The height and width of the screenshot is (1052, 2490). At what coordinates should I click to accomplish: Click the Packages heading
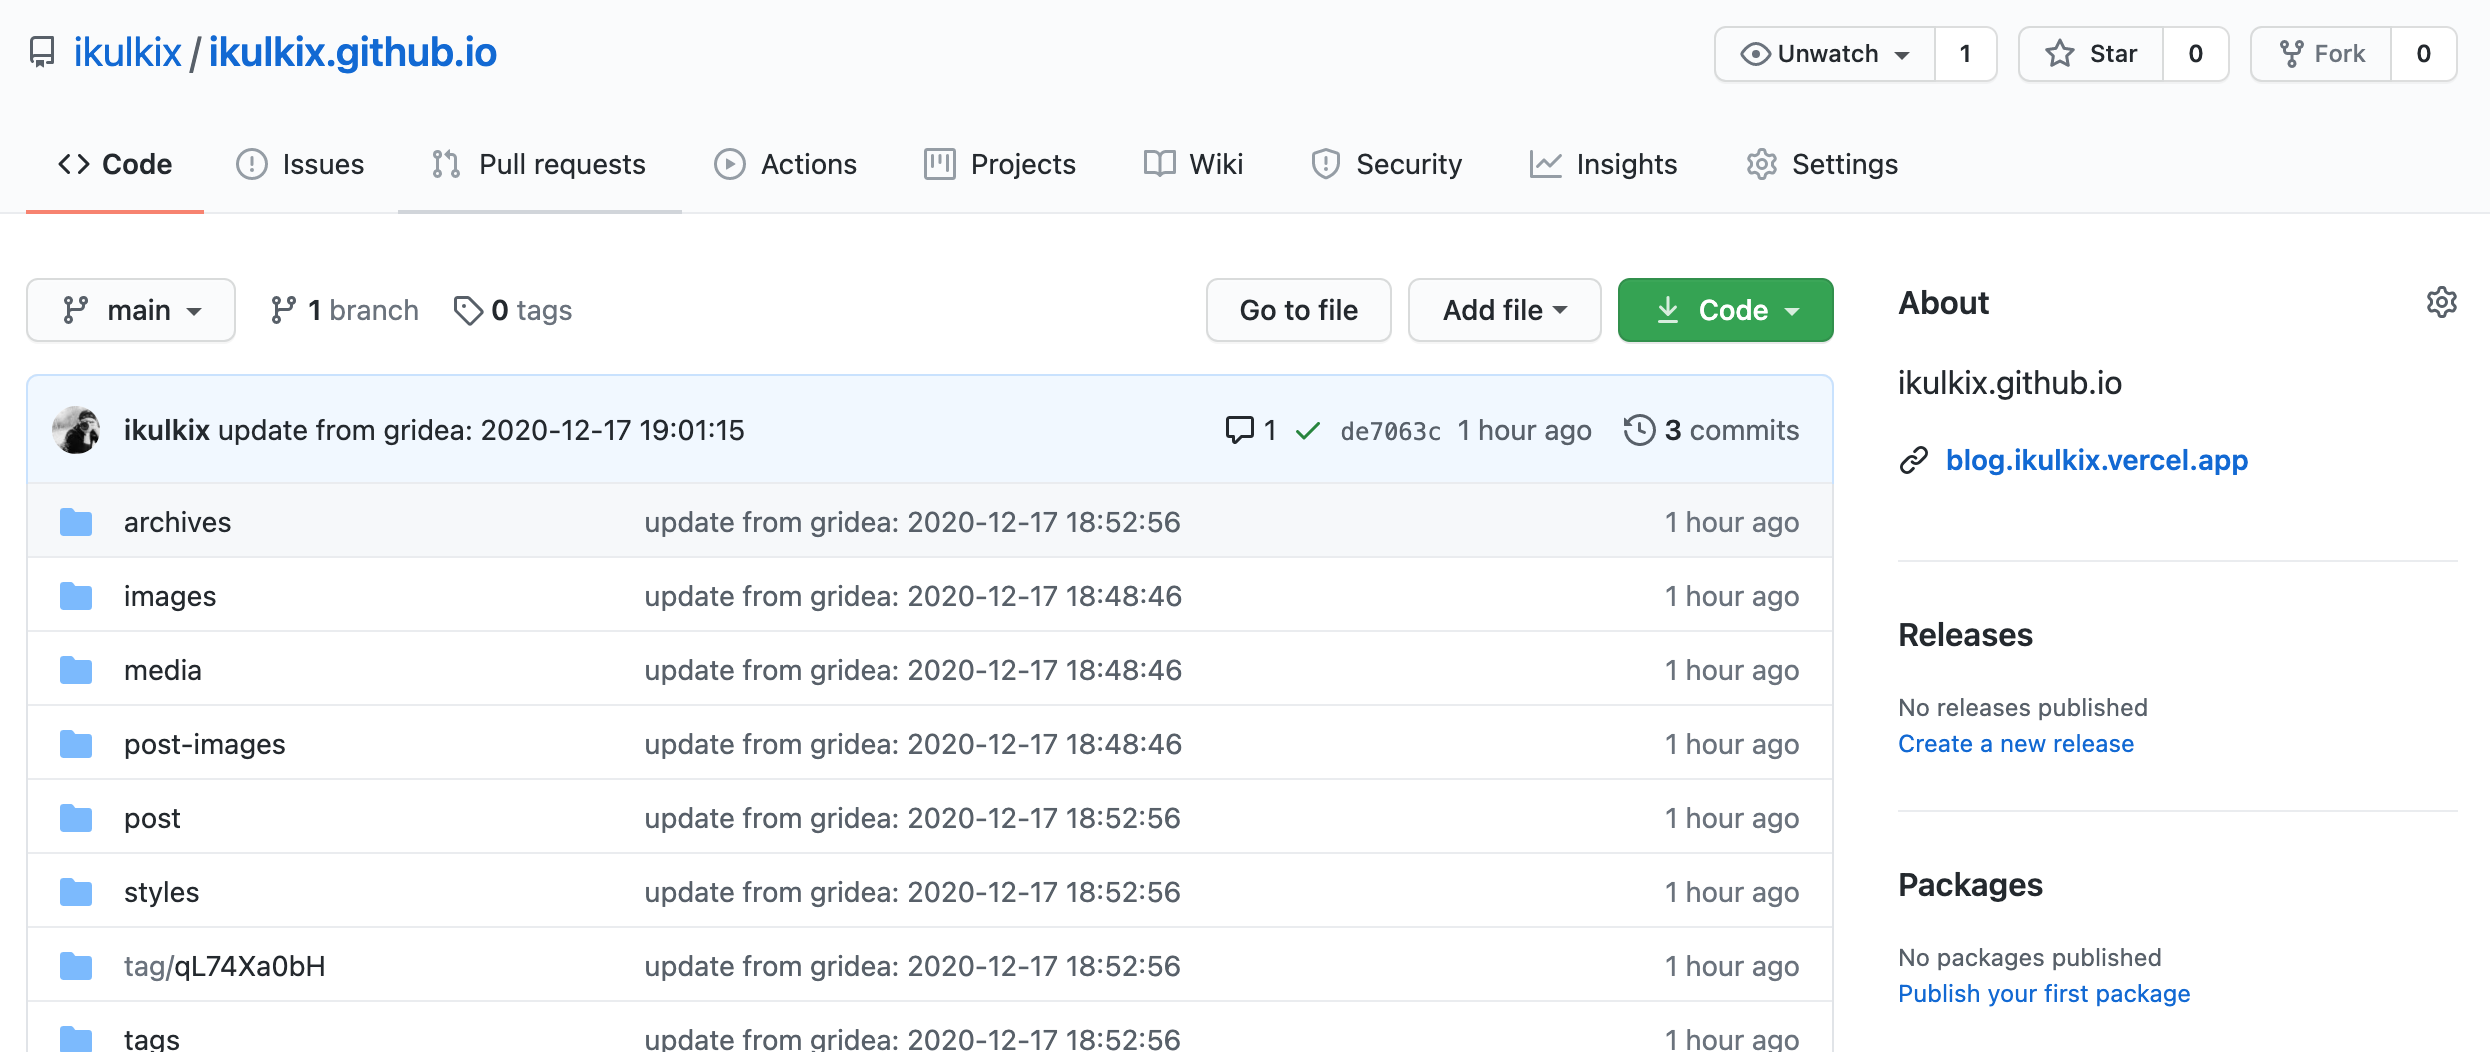[x=1970, y=885]
